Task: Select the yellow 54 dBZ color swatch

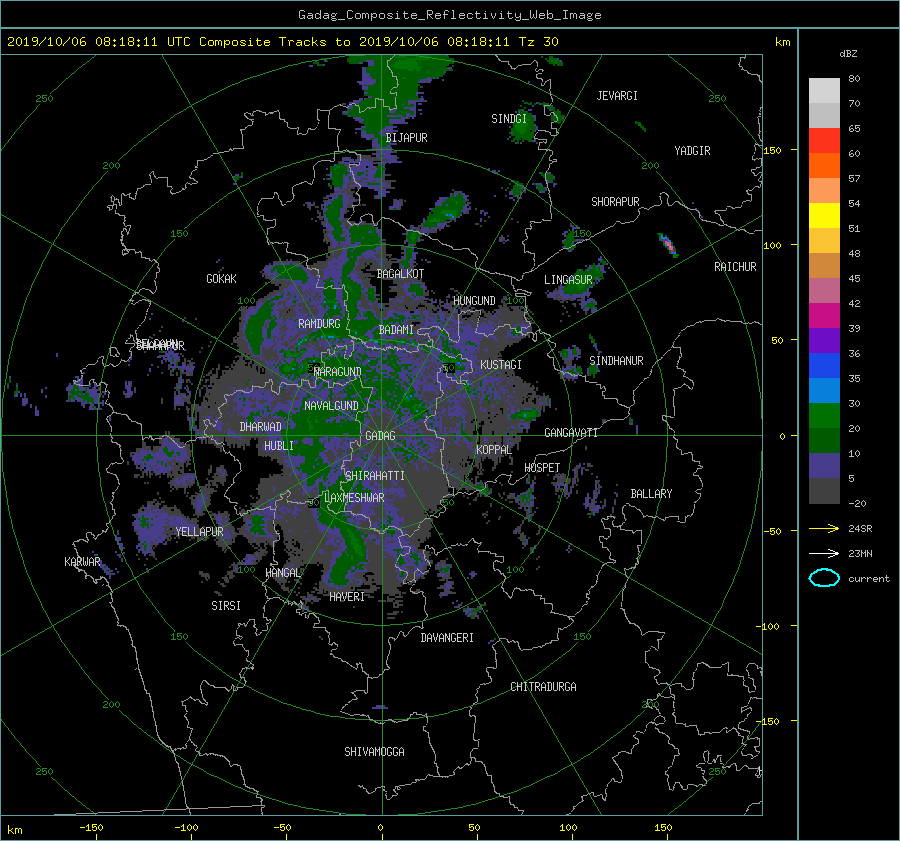Action: click(824, 215)
